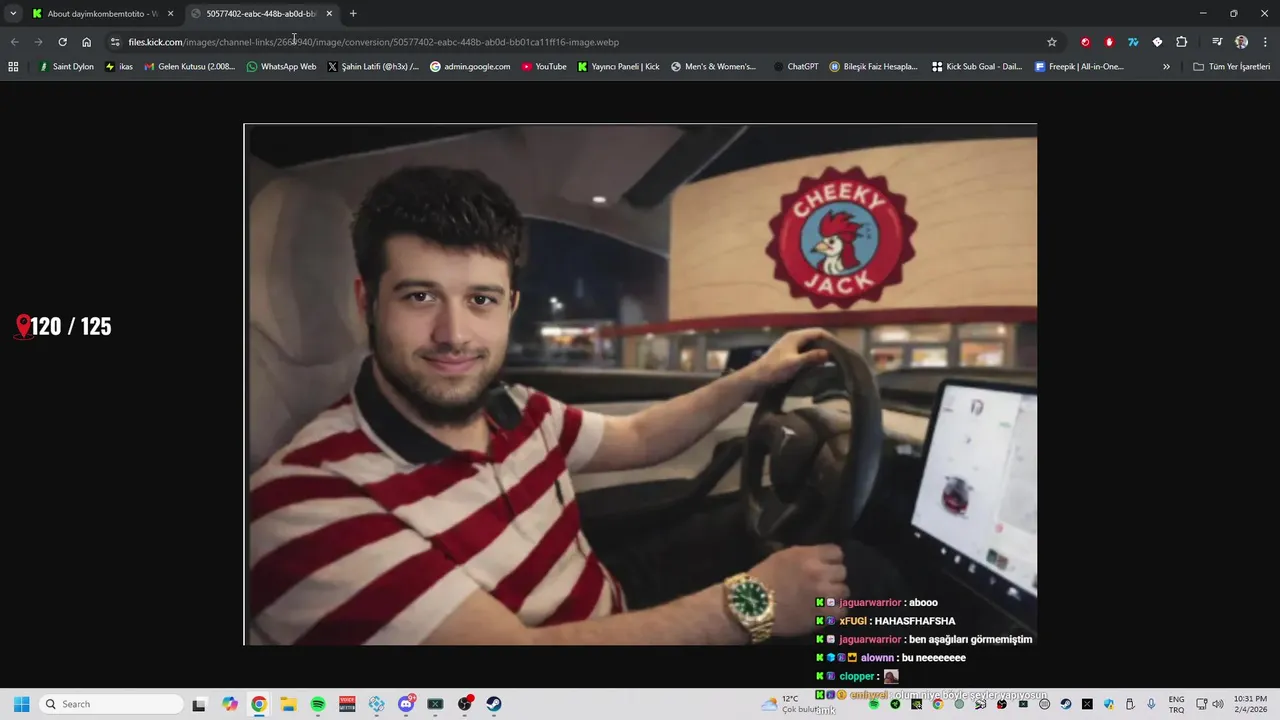Open the Freepik All-in-One bookmark
The width and height of the screenshot is (1280, 720).
coord(1079,67)
